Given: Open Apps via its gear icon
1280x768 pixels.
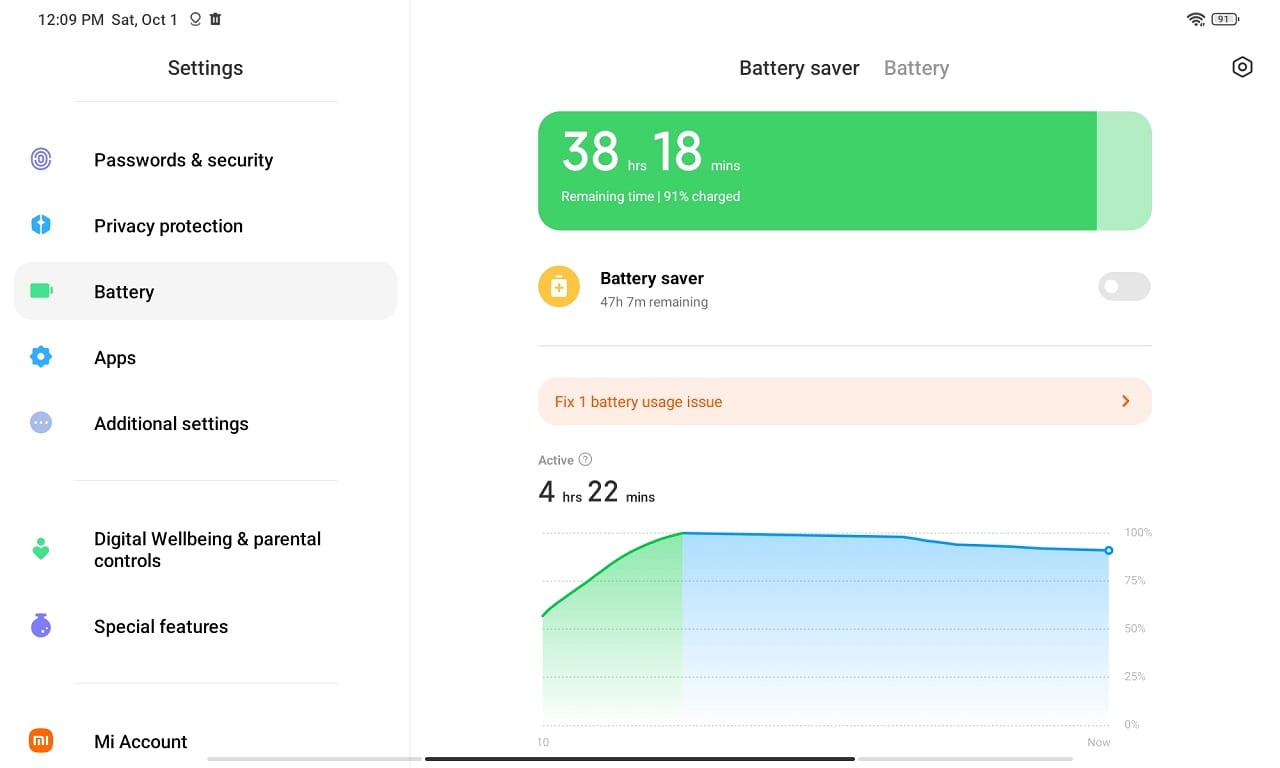Looking at the screenshot, I should pos(40,356).
